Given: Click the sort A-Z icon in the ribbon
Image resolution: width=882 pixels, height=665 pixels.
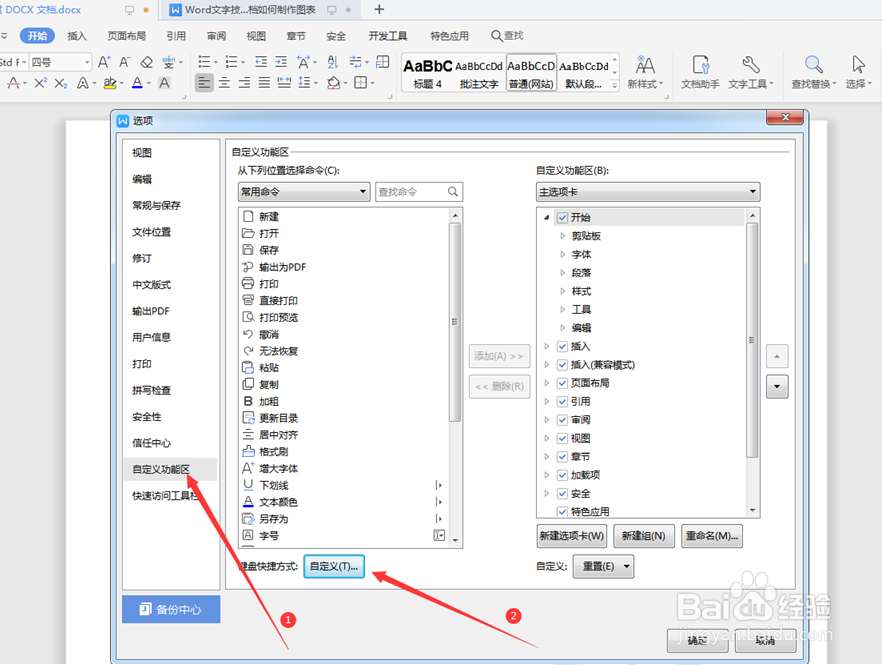Looking at the screenshot, I should click(331, 61).
